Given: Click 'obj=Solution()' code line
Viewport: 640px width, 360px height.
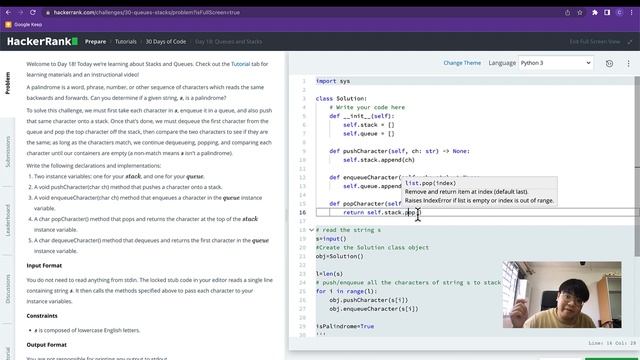Looking at the screenshot, I should click(x=339, y=256).
